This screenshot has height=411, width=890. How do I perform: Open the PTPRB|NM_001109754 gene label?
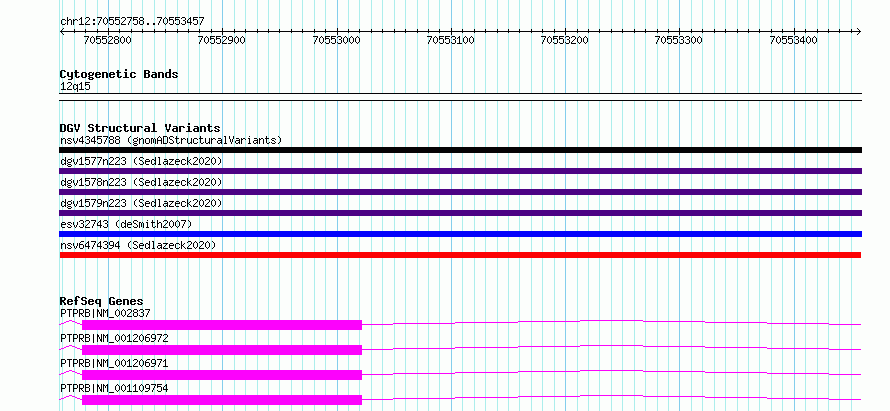coord(114,388)
